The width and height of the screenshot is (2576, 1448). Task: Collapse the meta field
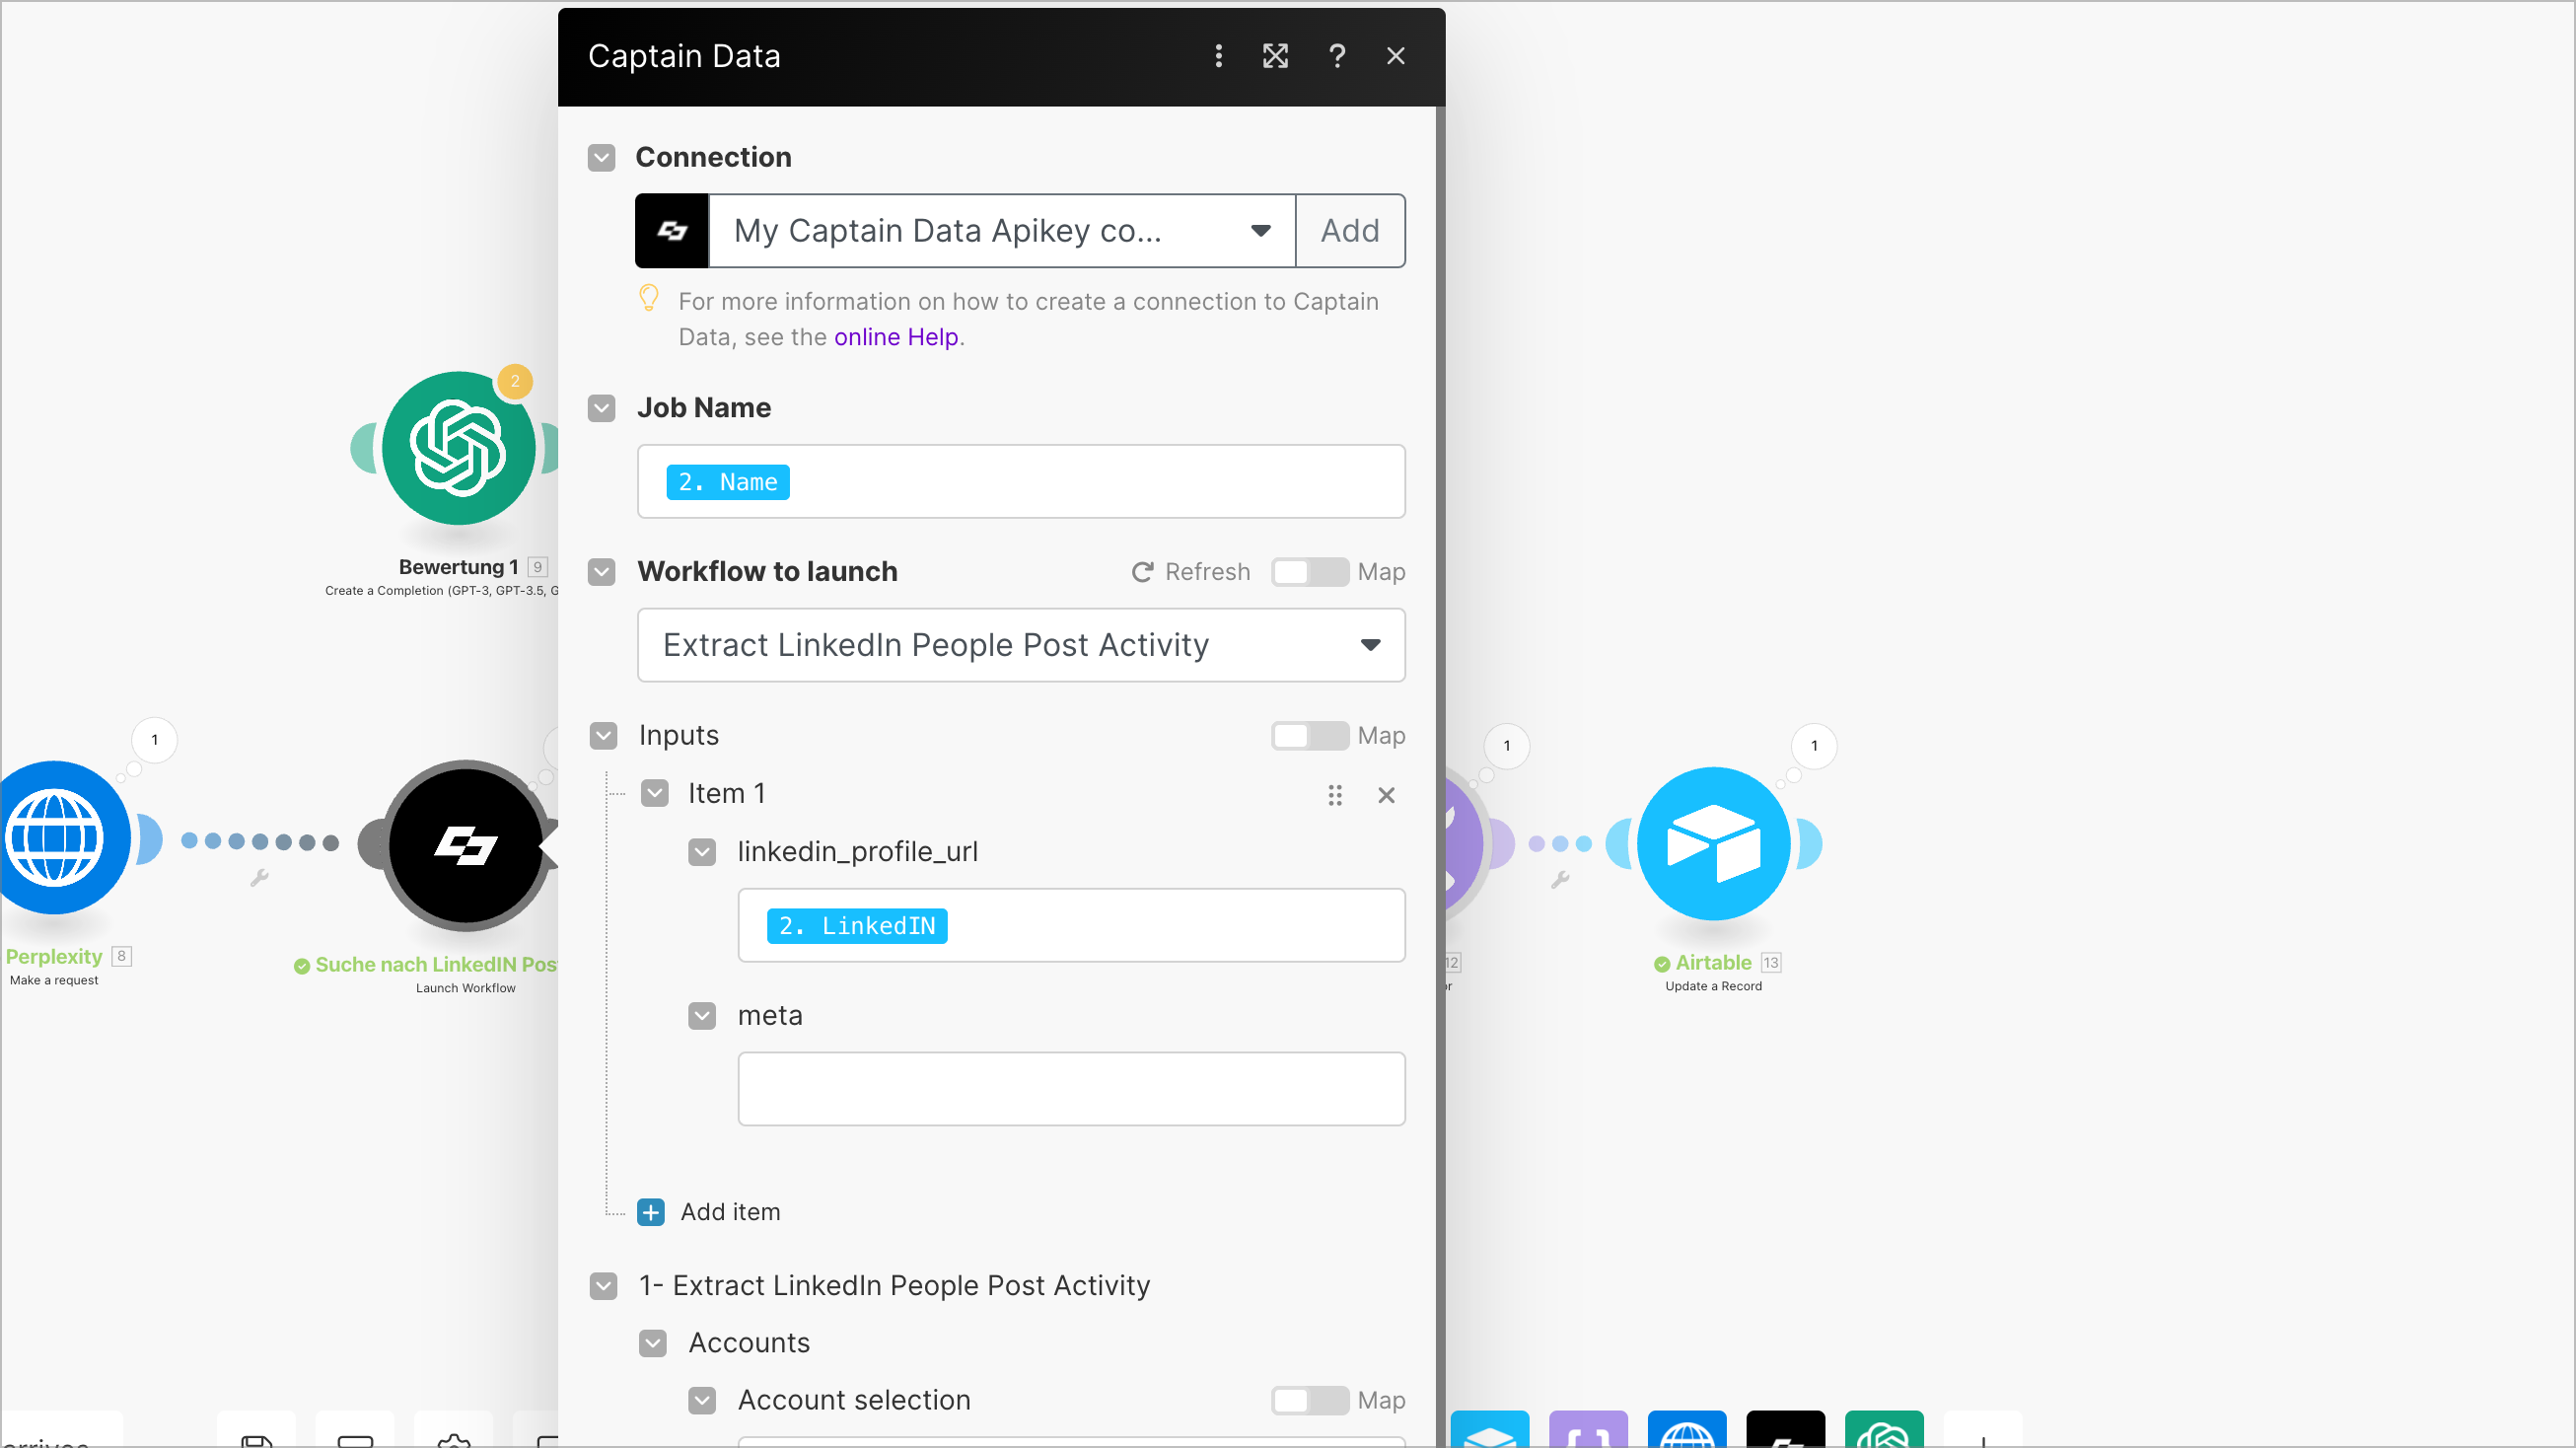(x=702, y=1016)
